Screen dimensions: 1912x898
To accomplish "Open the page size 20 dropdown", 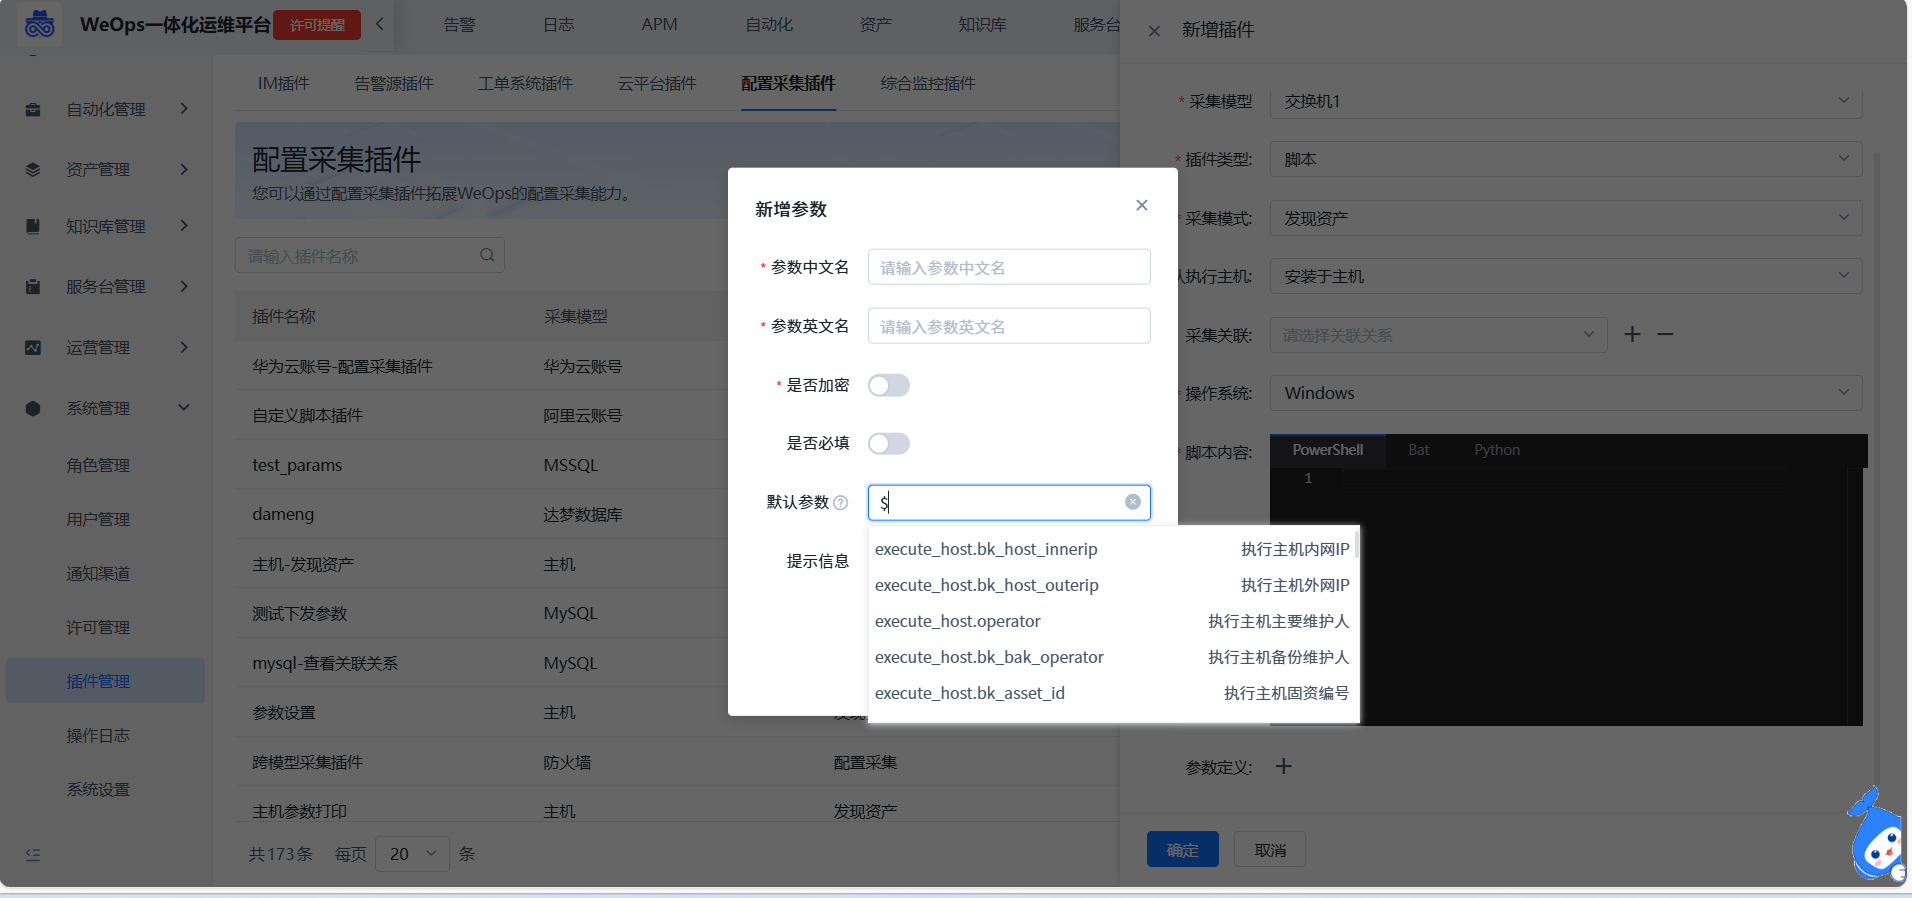I will point(412,854).
